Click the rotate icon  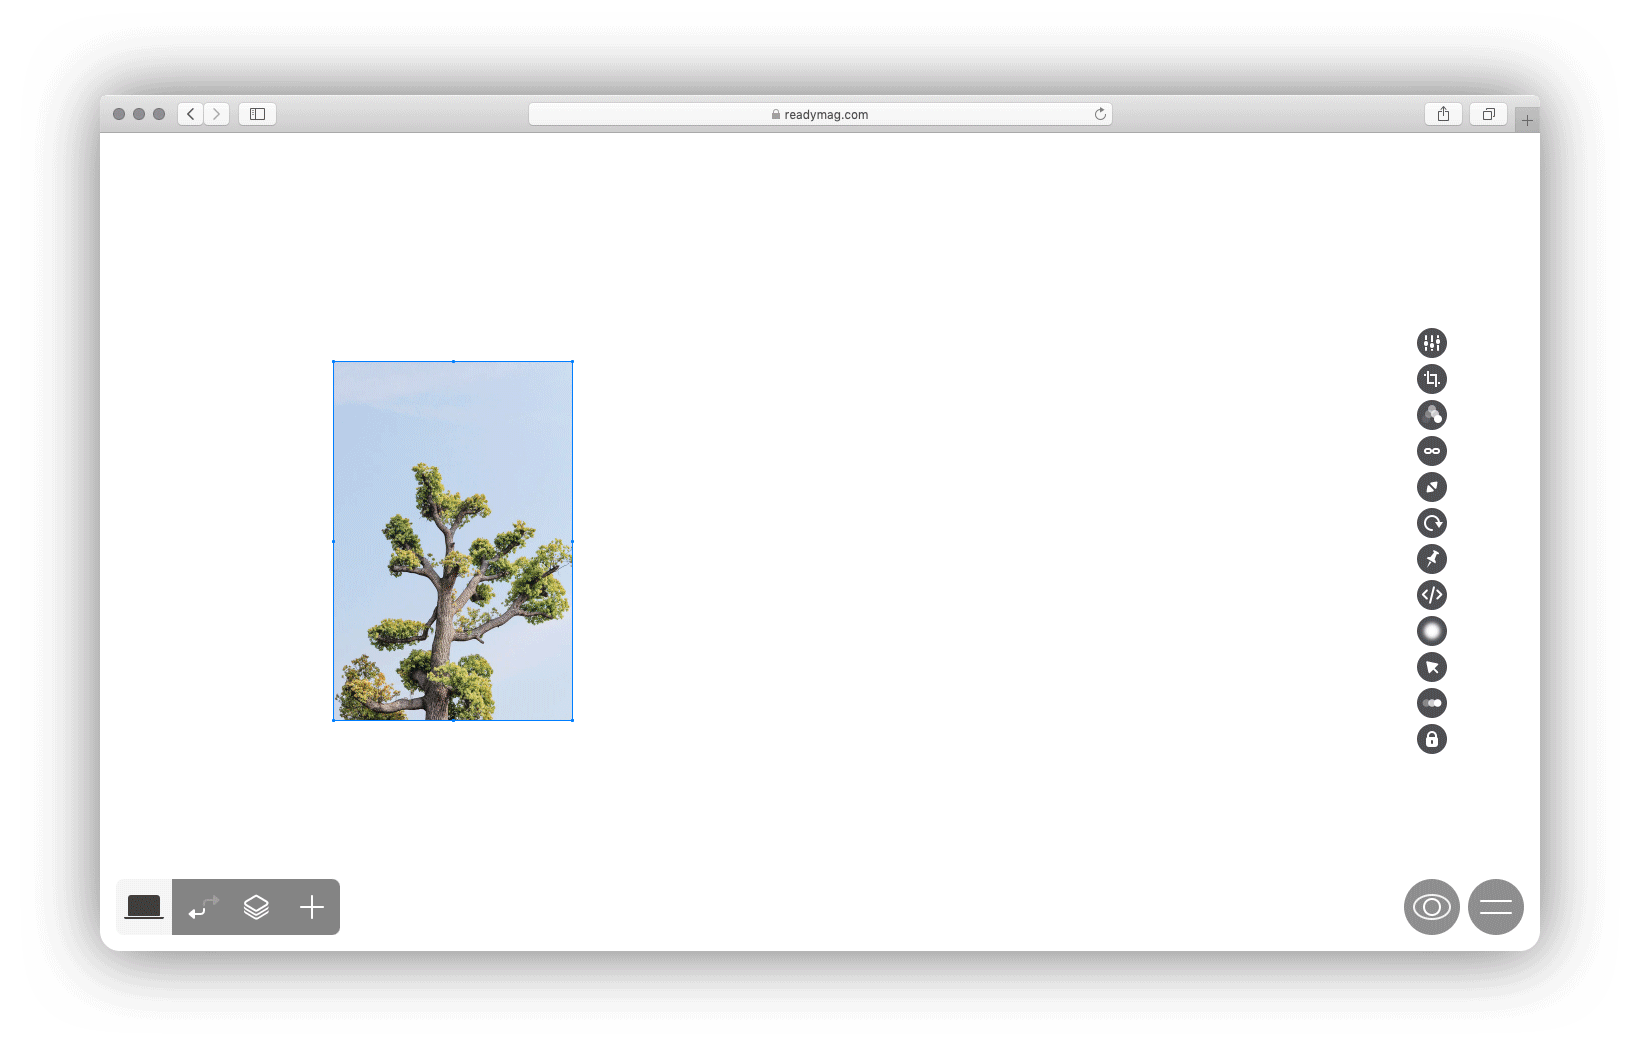click(x=1432, y=523)
